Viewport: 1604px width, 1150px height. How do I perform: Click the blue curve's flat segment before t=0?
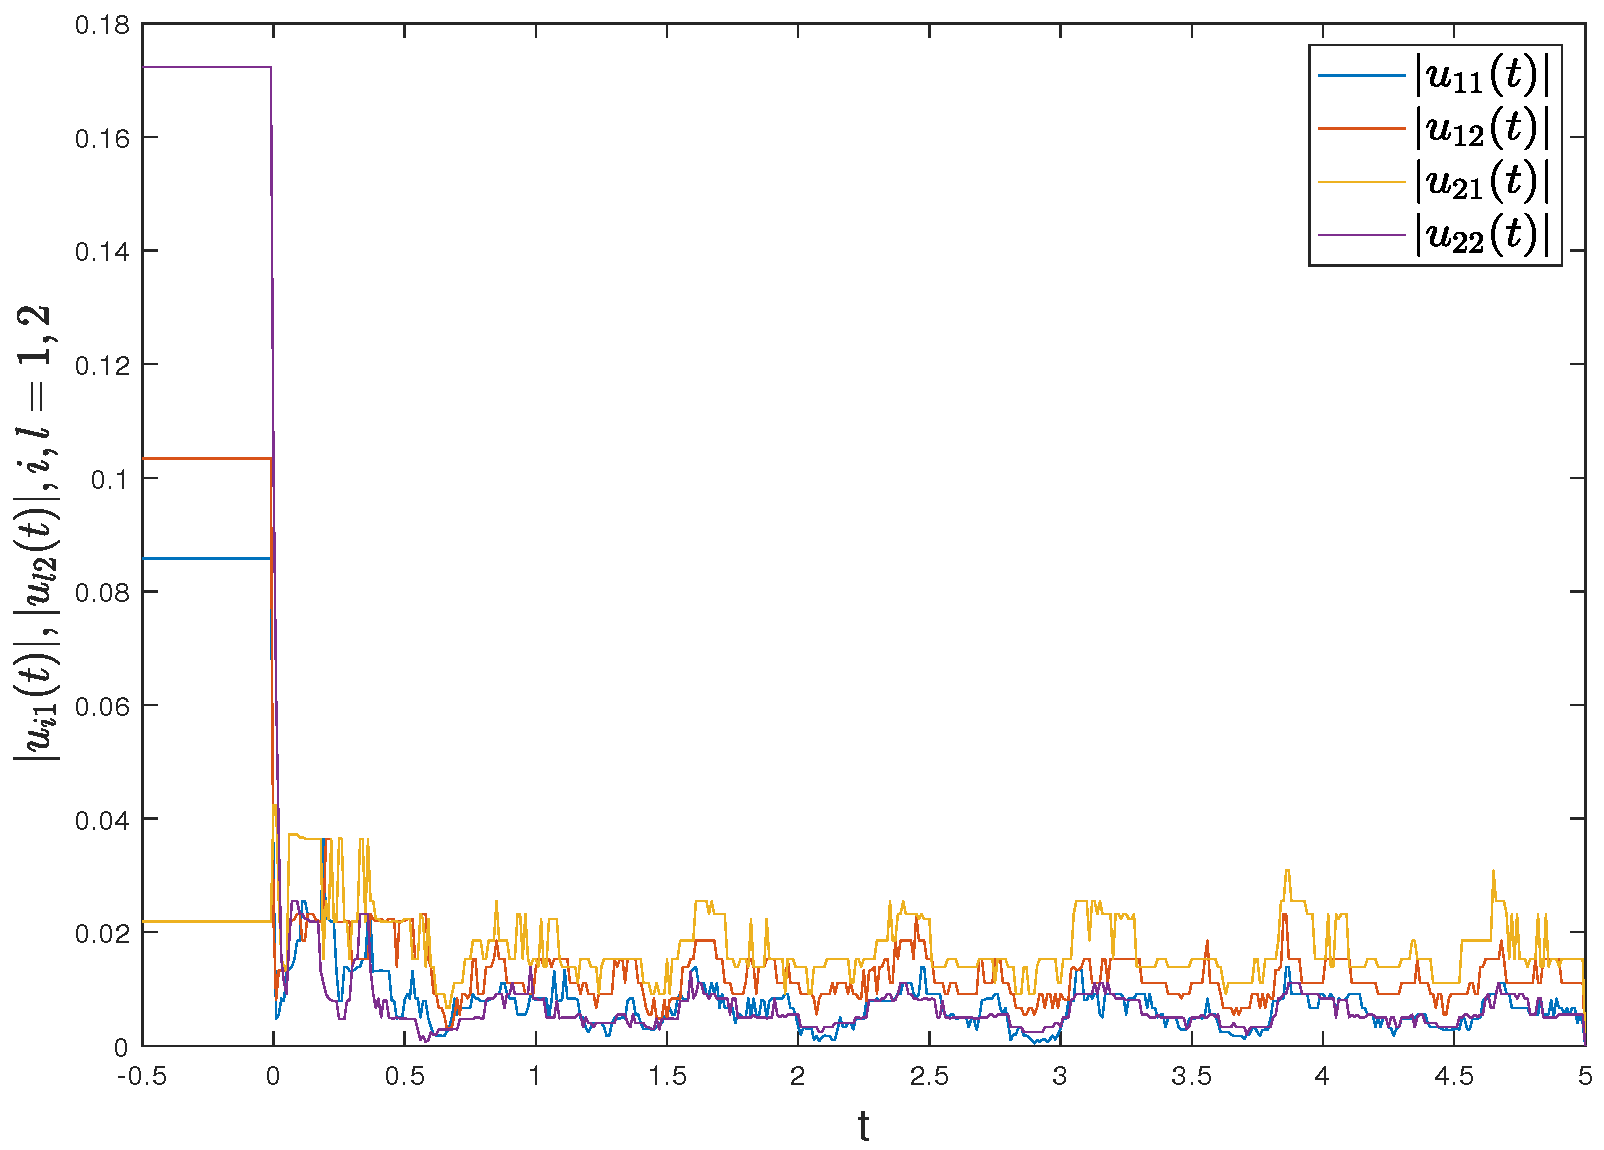(x=207, y=558)
